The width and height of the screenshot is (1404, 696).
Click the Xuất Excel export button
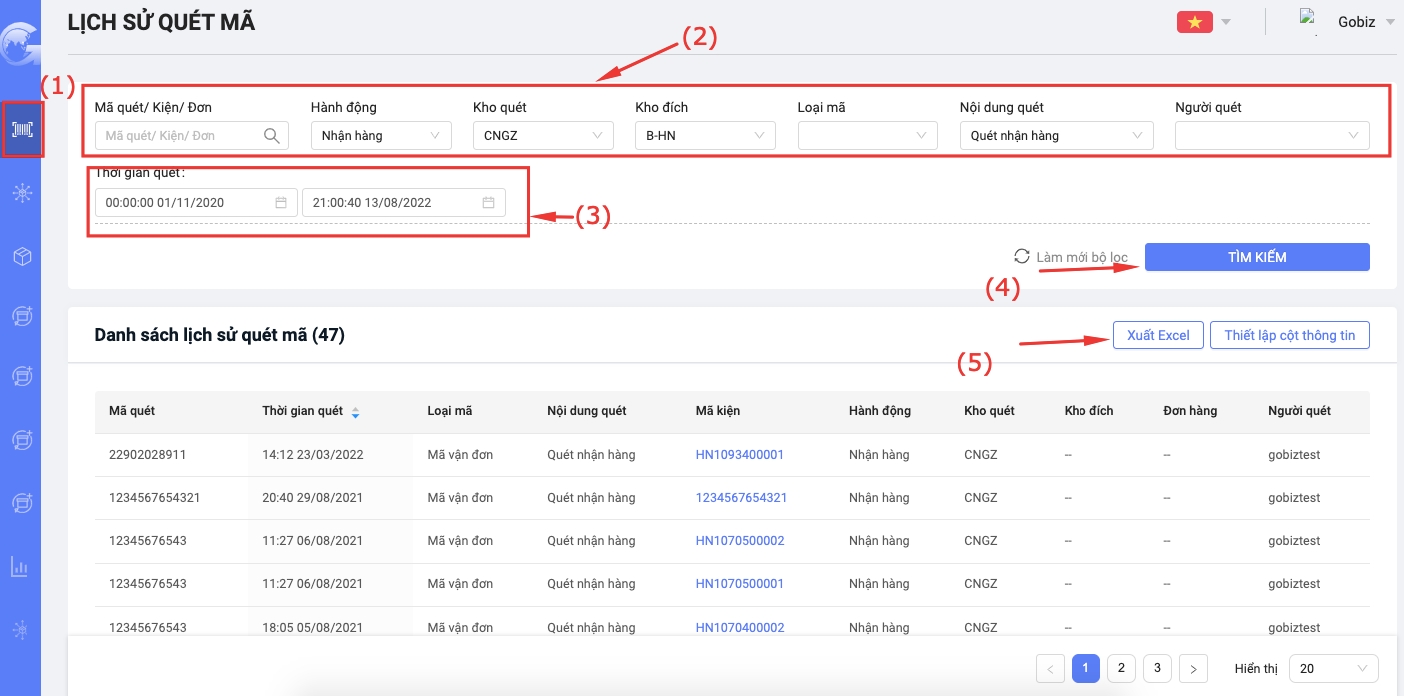point(1157,335)
